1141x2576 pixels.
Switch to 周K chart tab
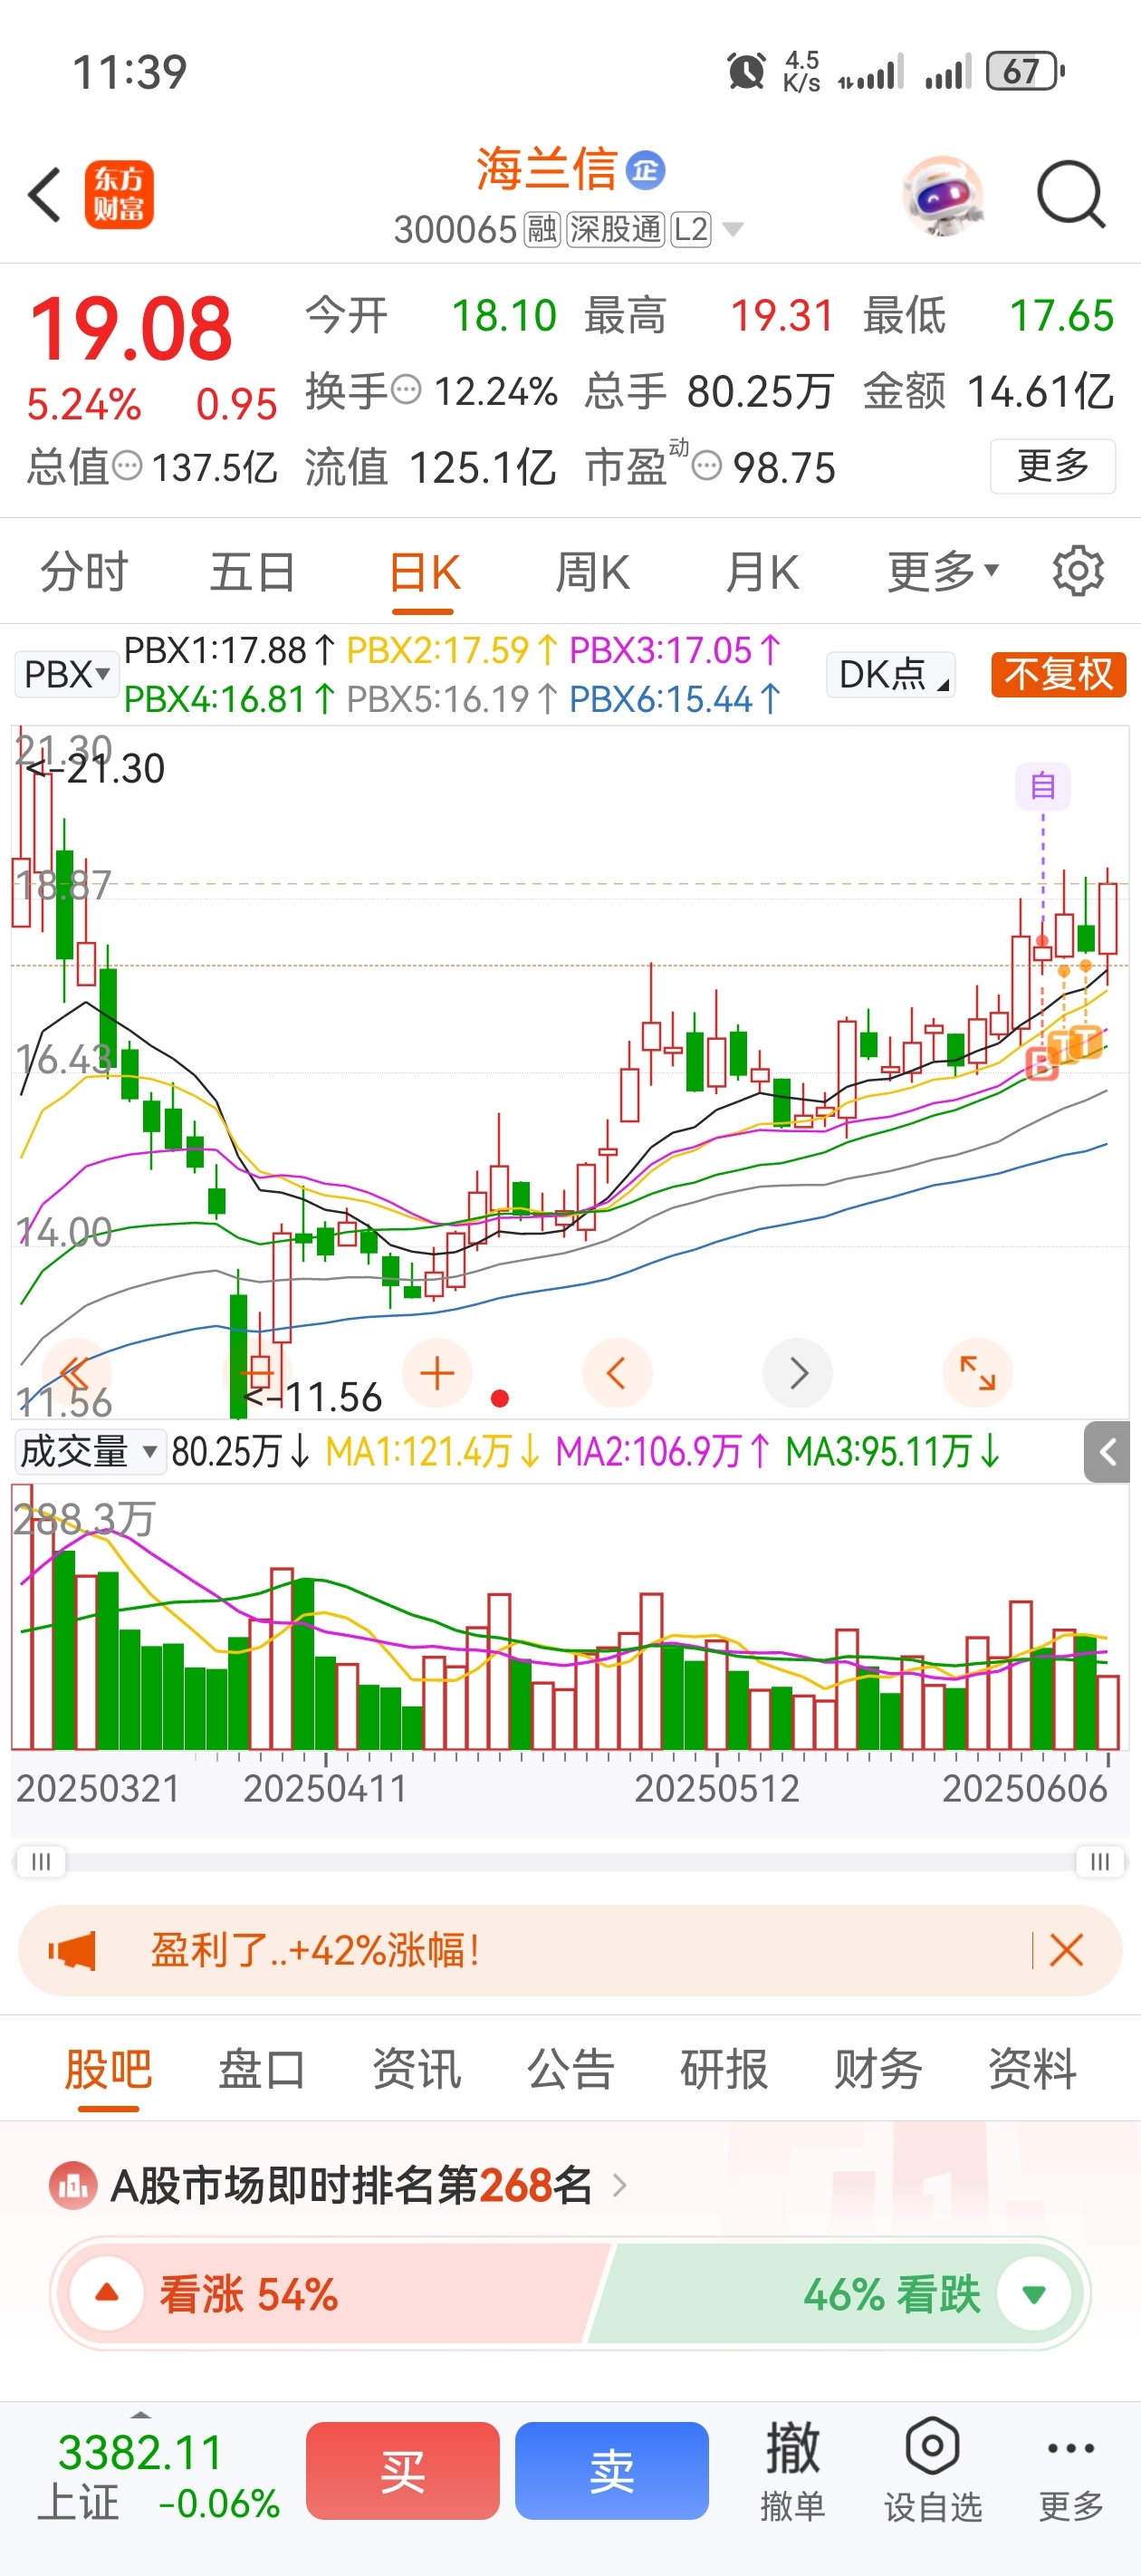tap(592, 572)
